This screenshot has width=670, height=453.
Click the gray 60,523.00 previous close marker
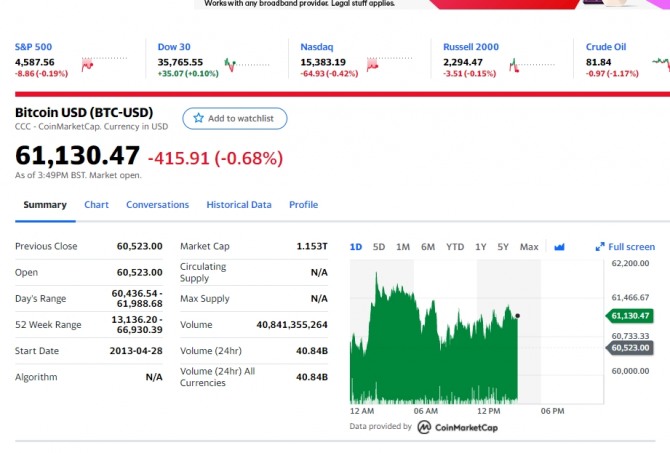630,348
